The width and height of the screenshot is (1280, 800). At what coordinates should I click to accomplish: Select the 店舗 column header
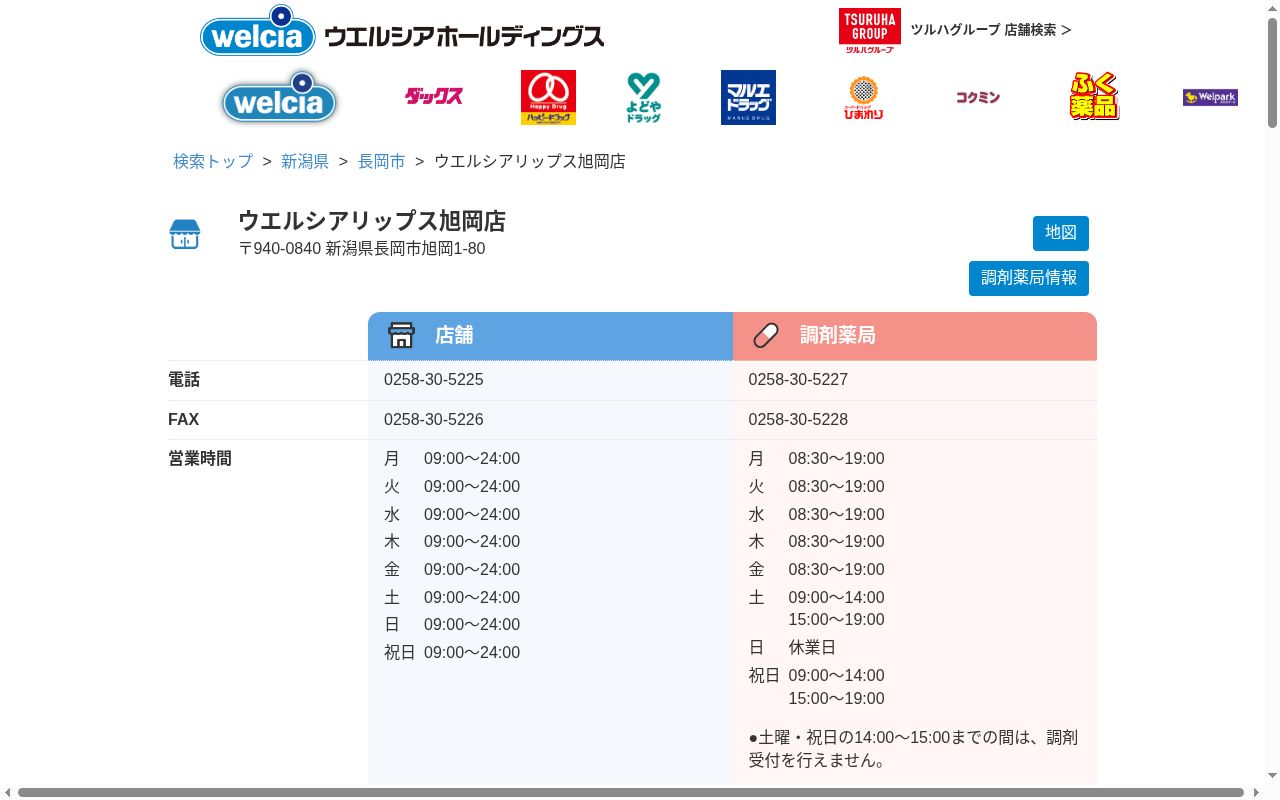click(x=550, y=336)
